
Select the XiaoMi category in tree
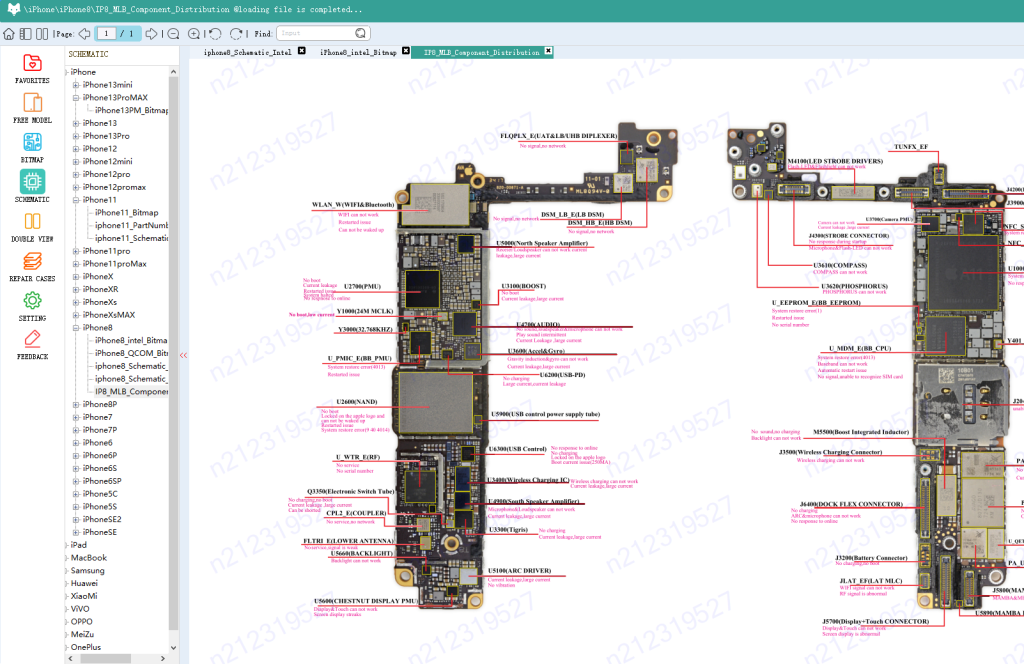pyautogui.click(x=84, y=596)
